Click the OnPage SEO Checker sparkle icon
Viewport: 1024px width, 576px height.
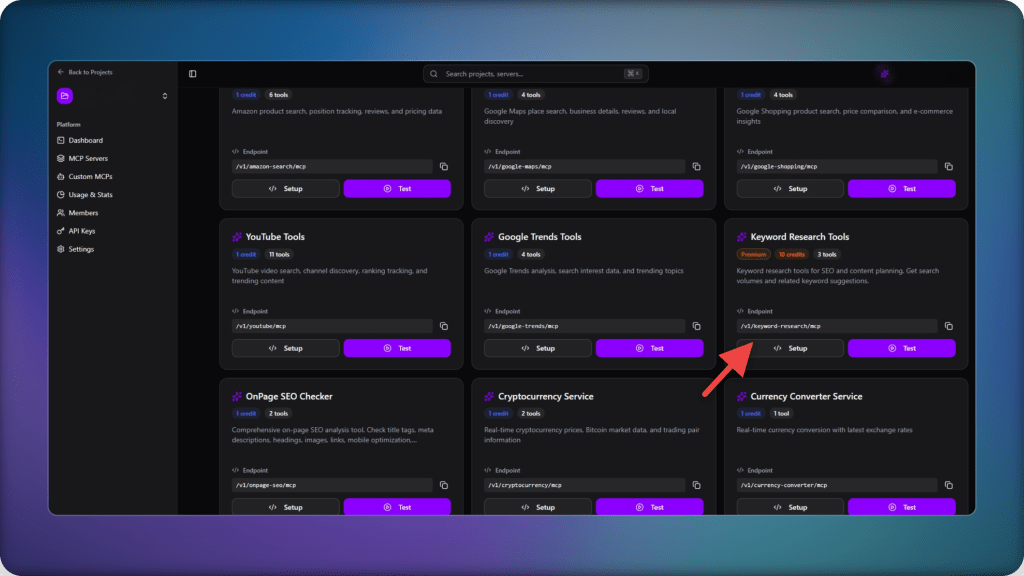[237, 396]
